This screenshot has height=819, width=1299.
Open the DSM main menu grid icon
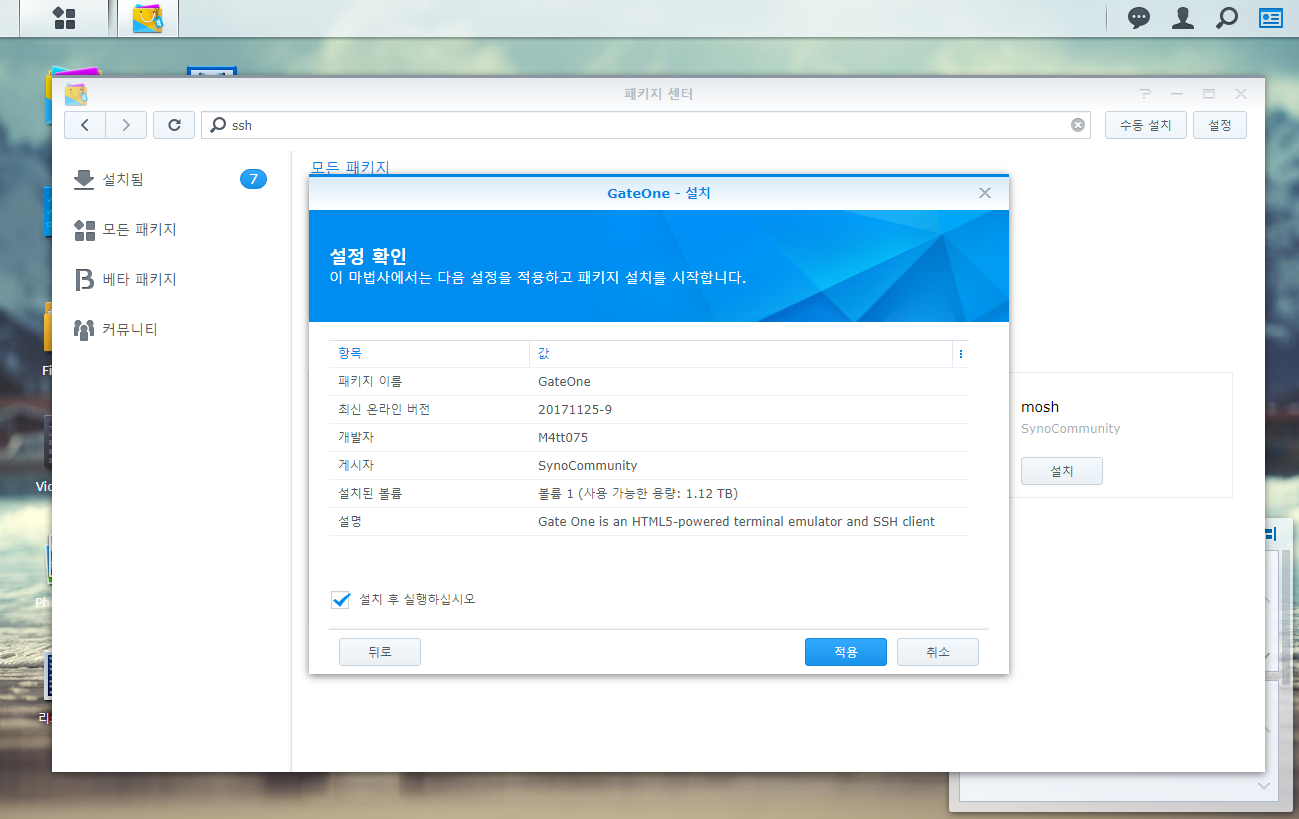(64, 18)
